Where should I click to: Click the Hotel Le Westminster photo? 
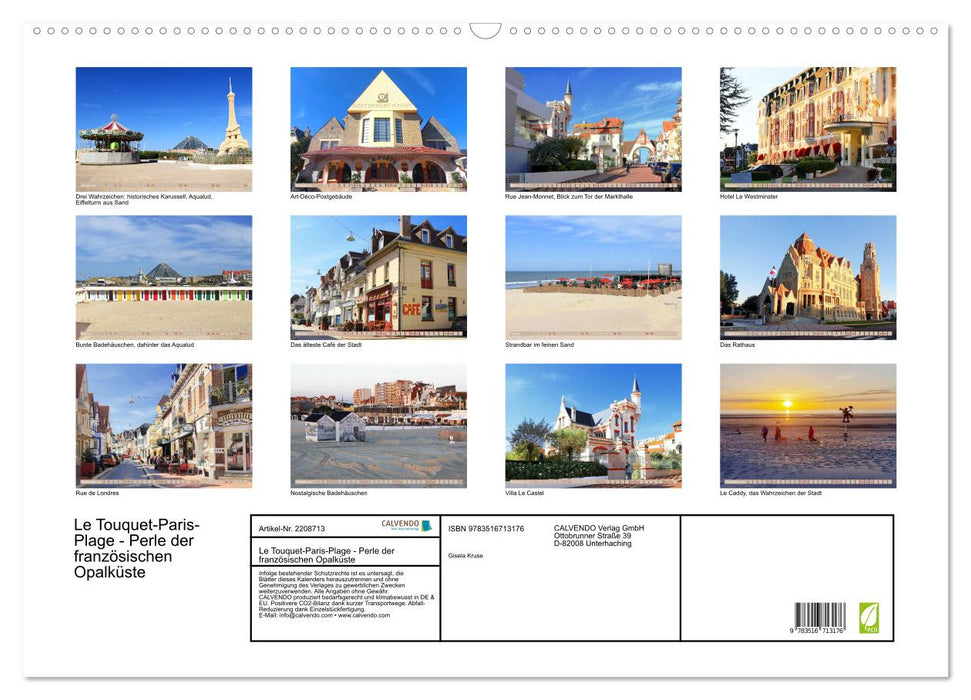coord(807,129)
